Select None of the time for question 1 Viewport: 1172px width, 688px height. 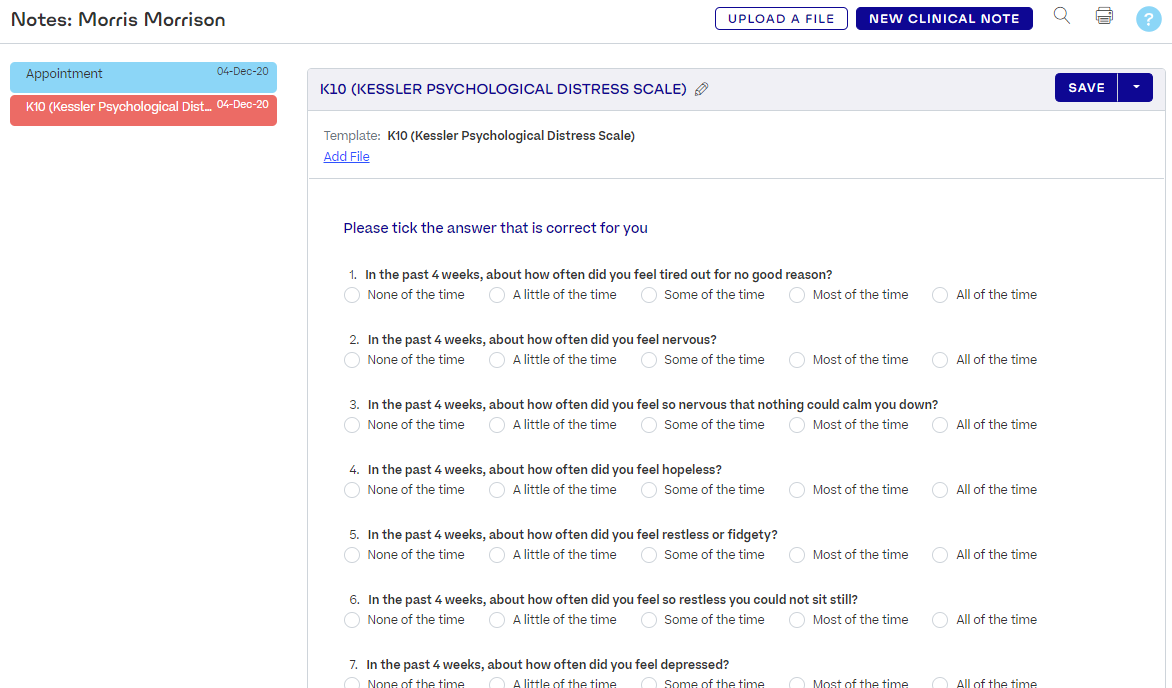click(352, 294)
